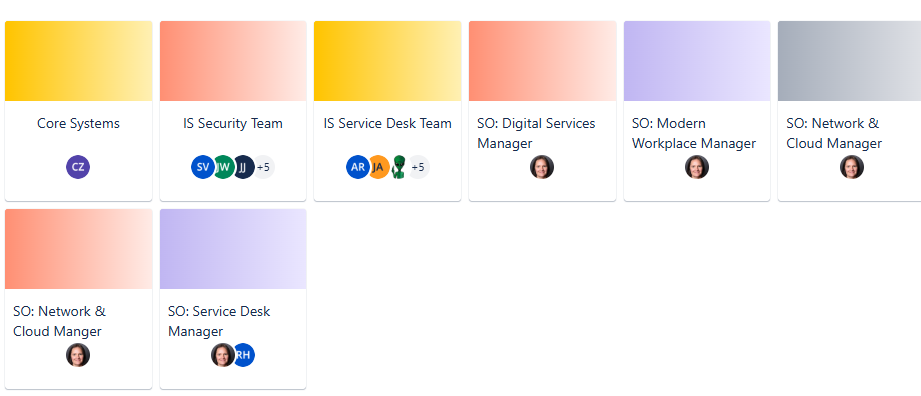This screenshot has height=396, width=921.
Task: Click the JJ avatar on IS Security Team
Action: coord(243,167)
